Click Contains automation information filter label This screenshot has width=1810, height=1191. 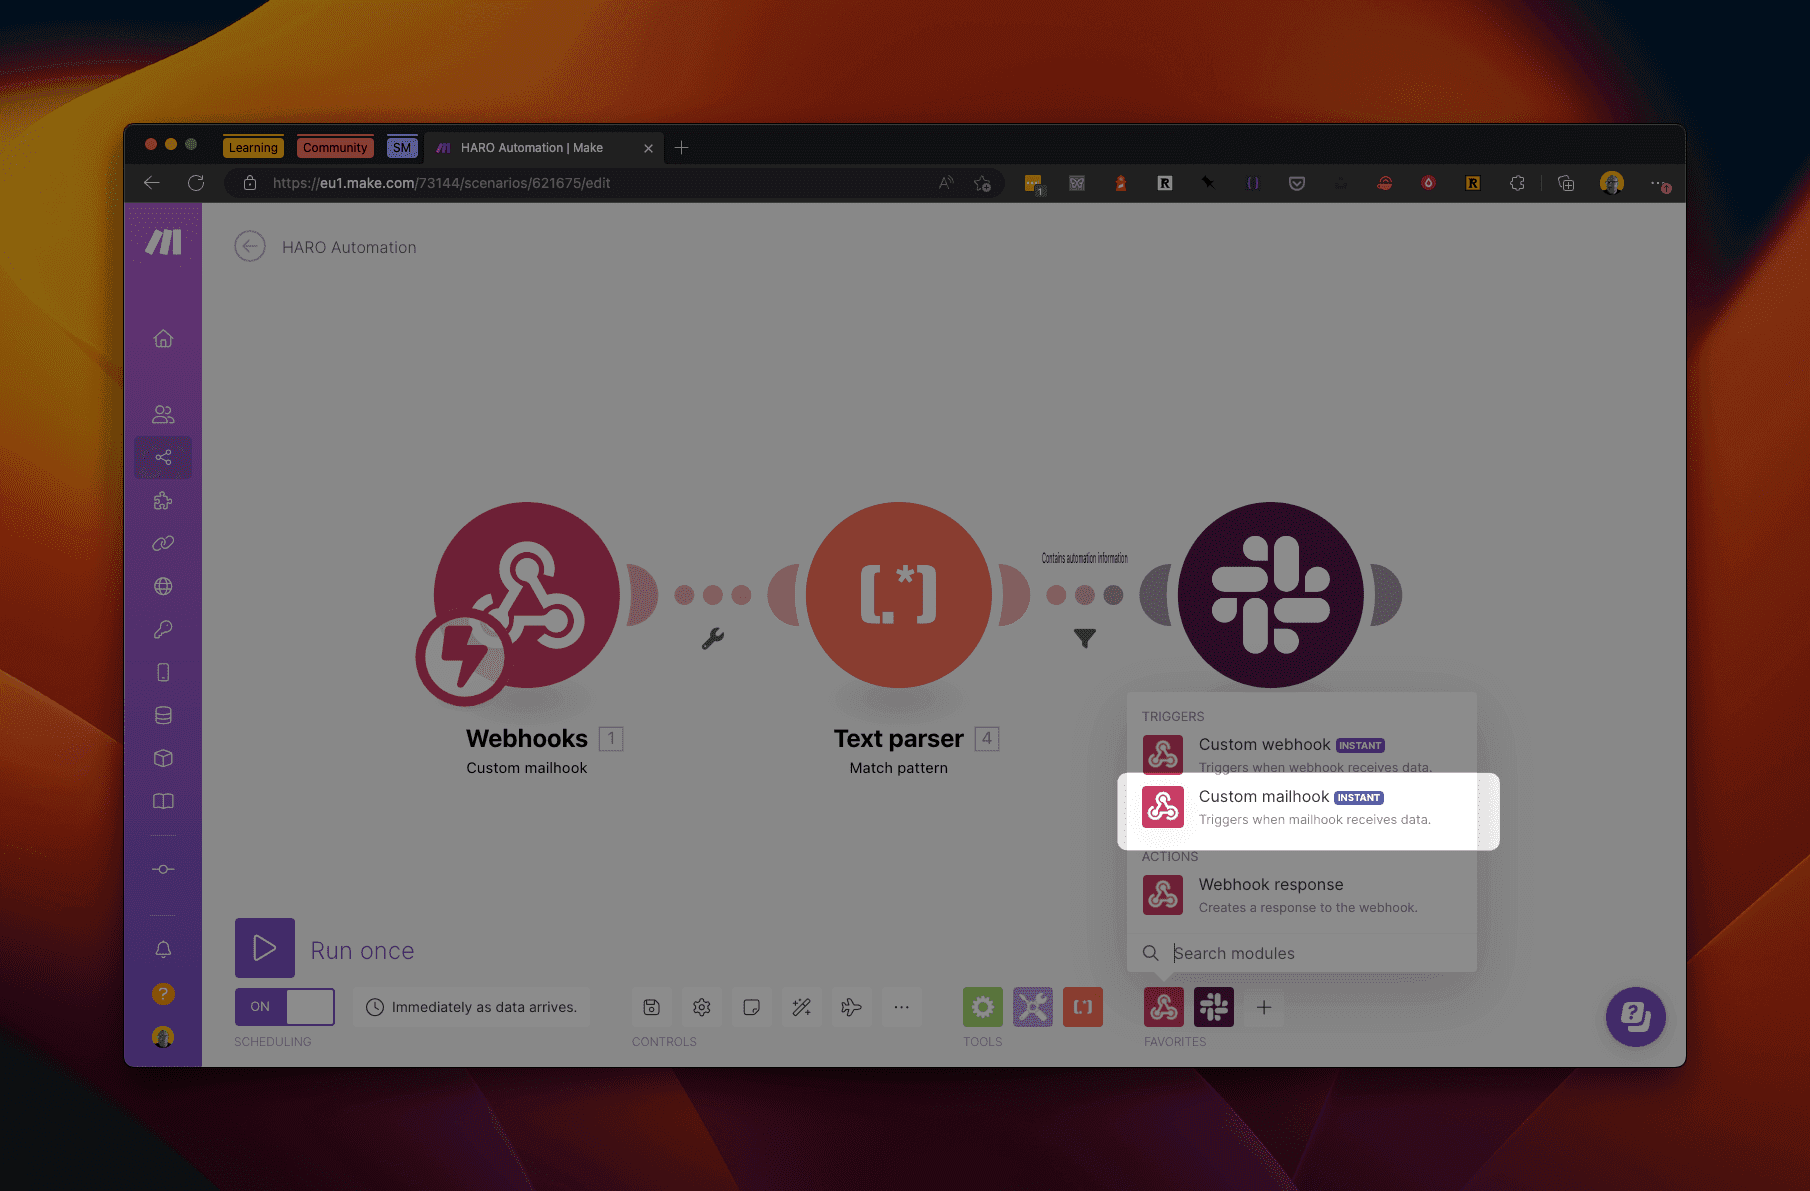[1085, 558]
